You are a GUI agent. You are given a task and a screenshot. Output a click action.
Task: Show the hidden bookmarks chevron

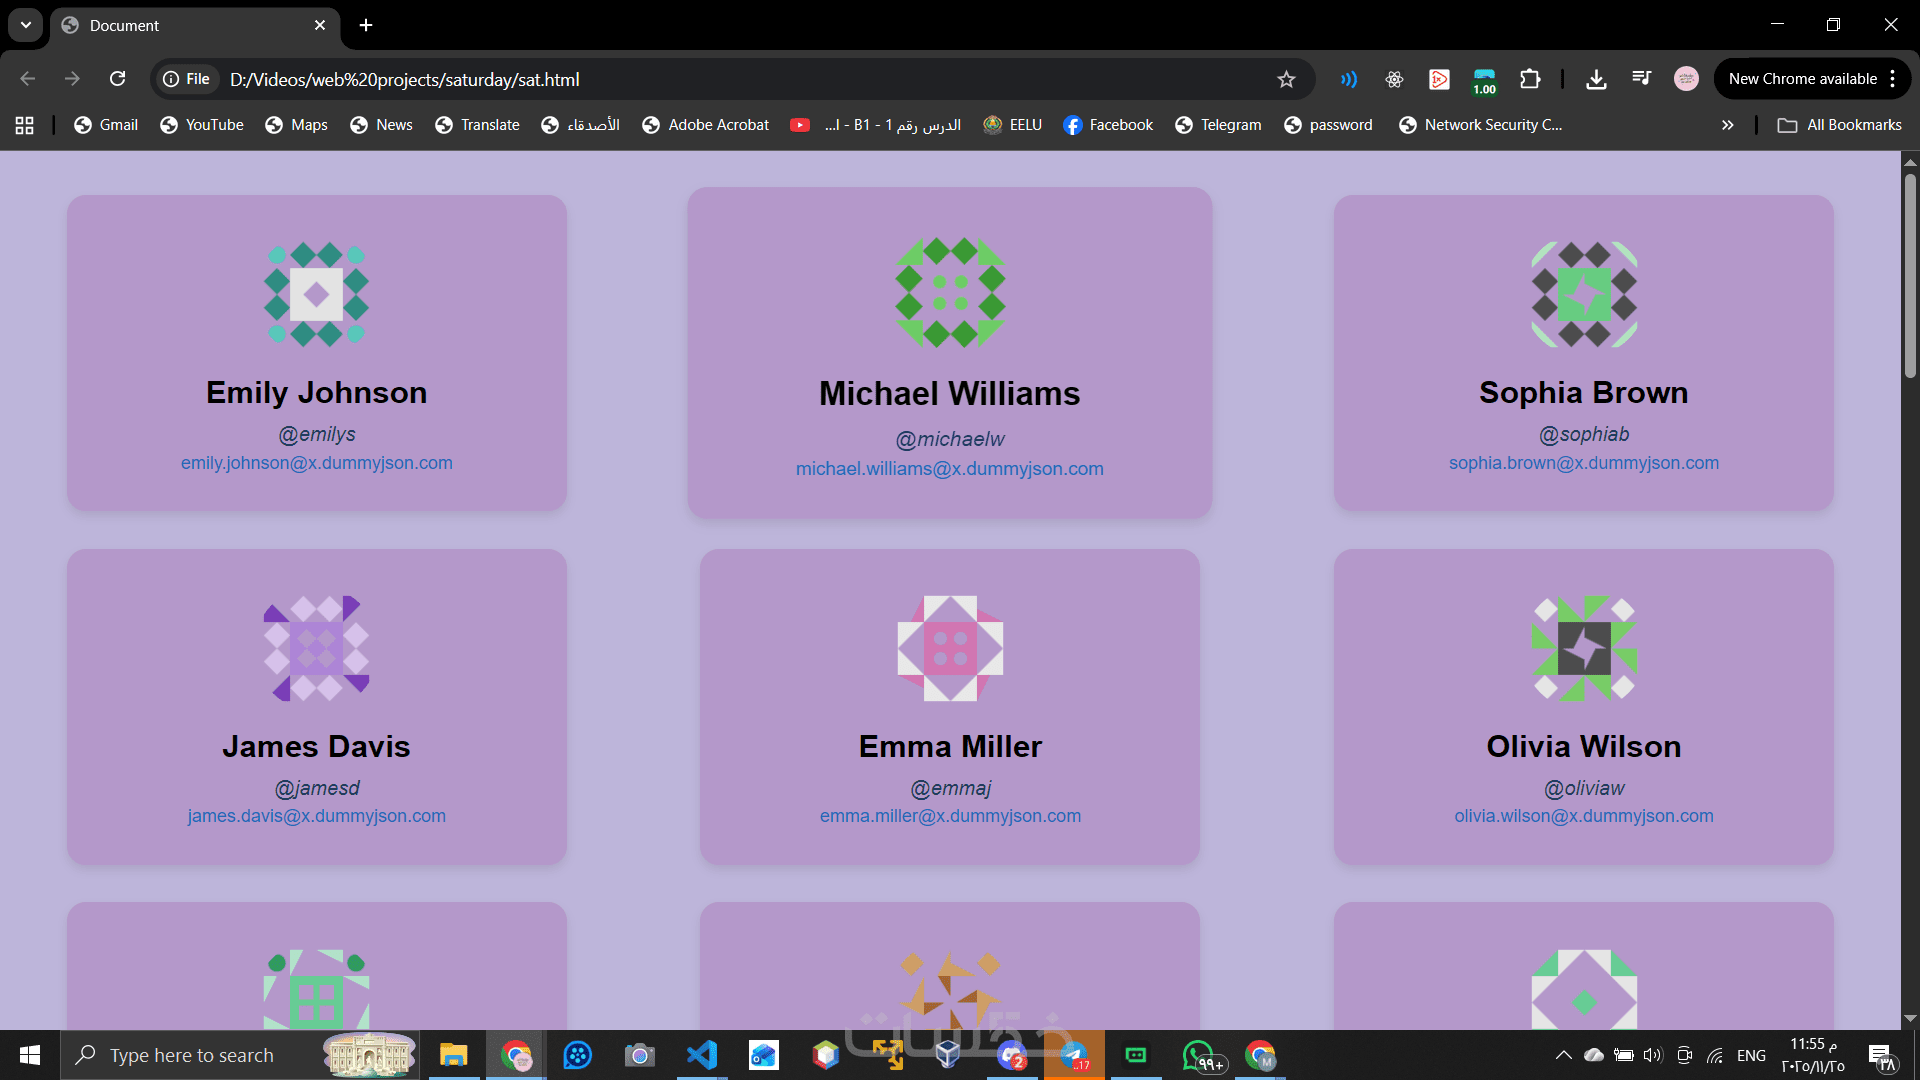tap(1727, 125)
